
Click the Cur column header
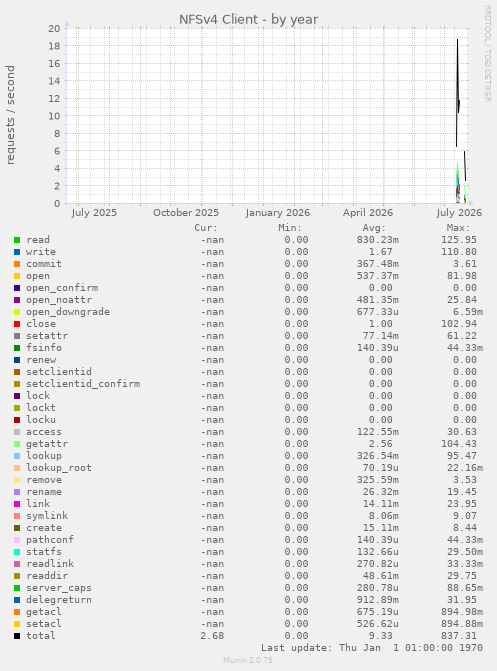tap(206, 228)
